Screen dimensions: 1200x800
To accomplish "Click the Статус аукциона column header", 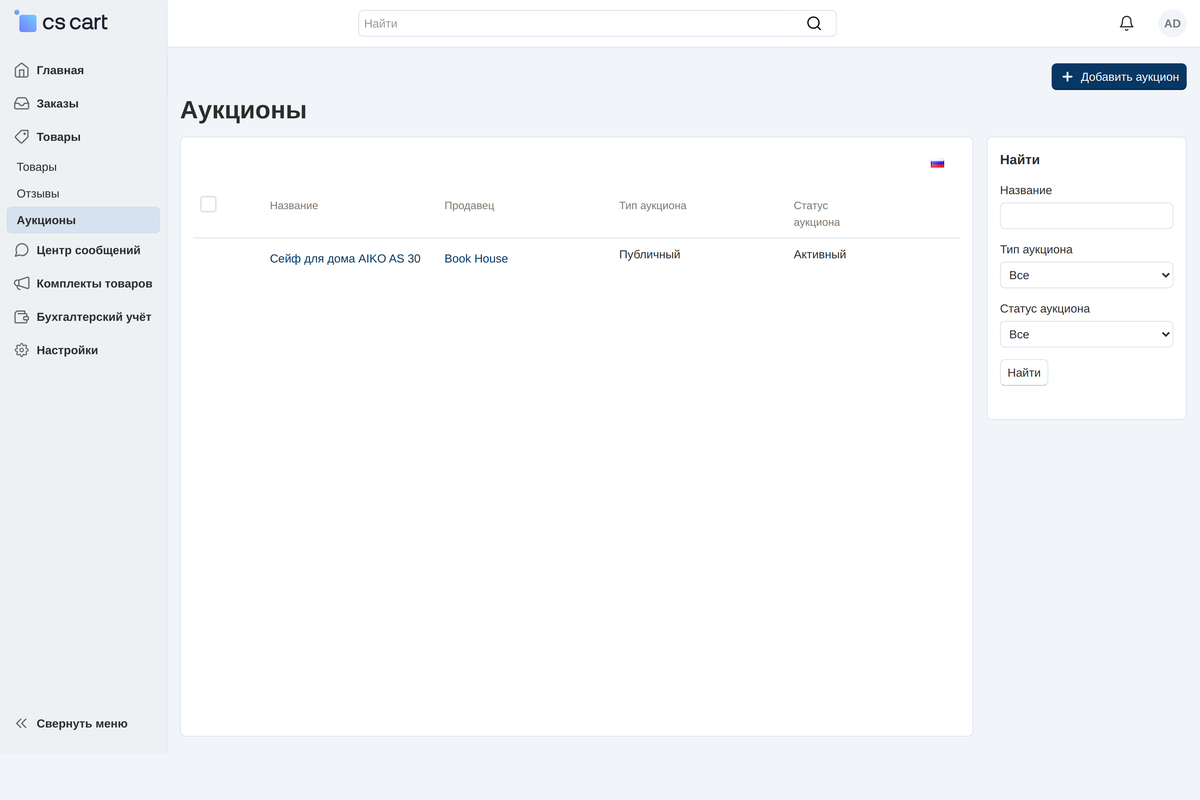I will coord(817,213).
